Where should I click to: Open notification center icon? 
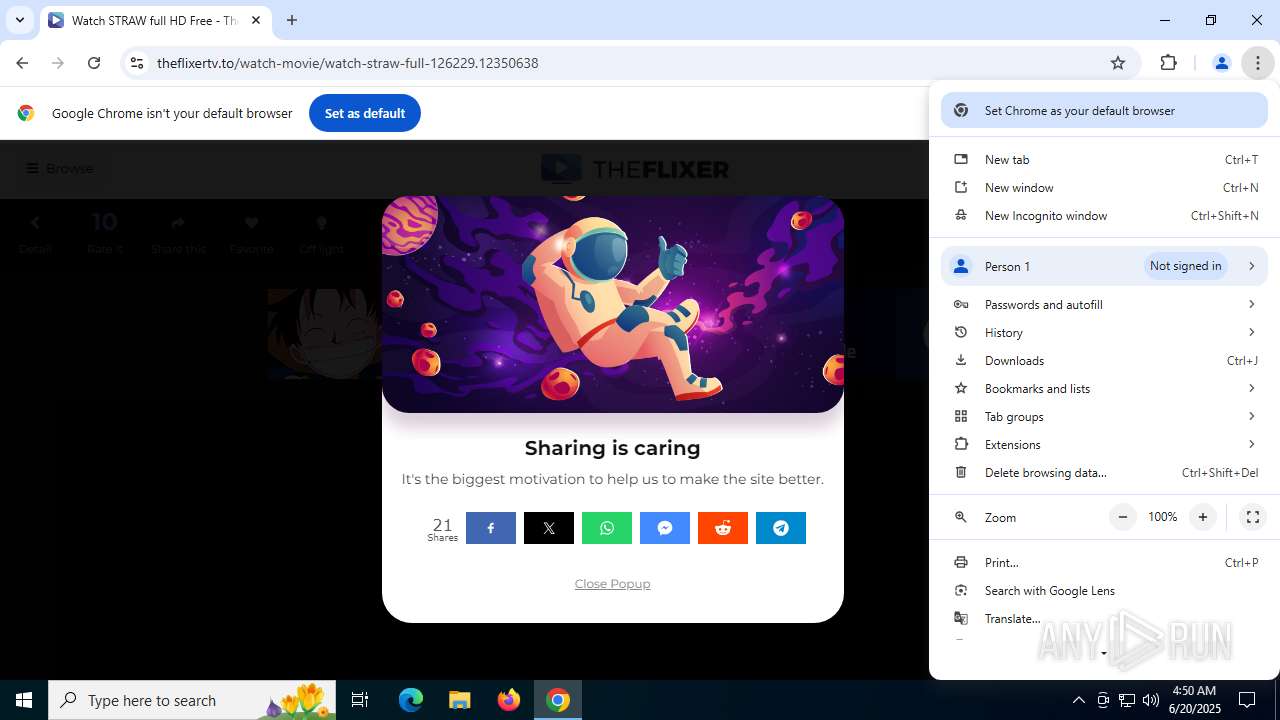tap(1247, 700)
